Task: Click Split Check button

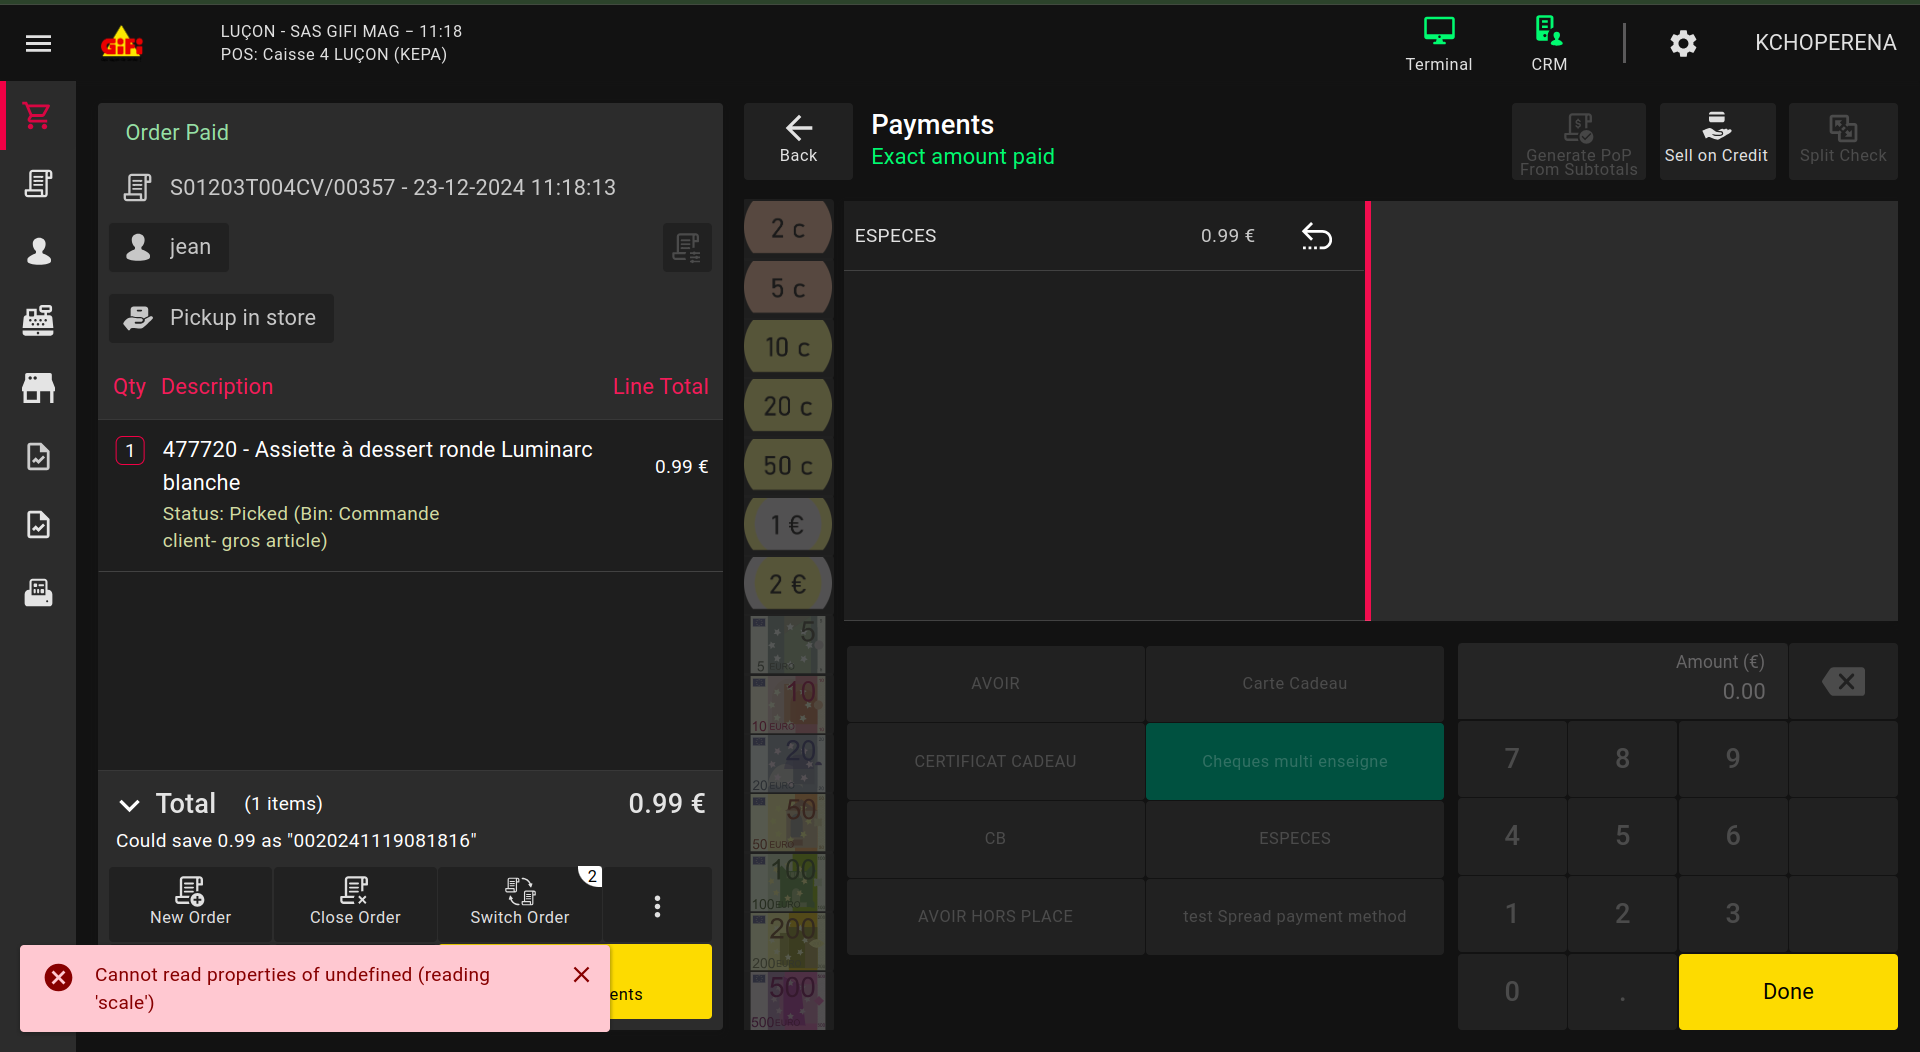Action: click(x=1842, y=141)
